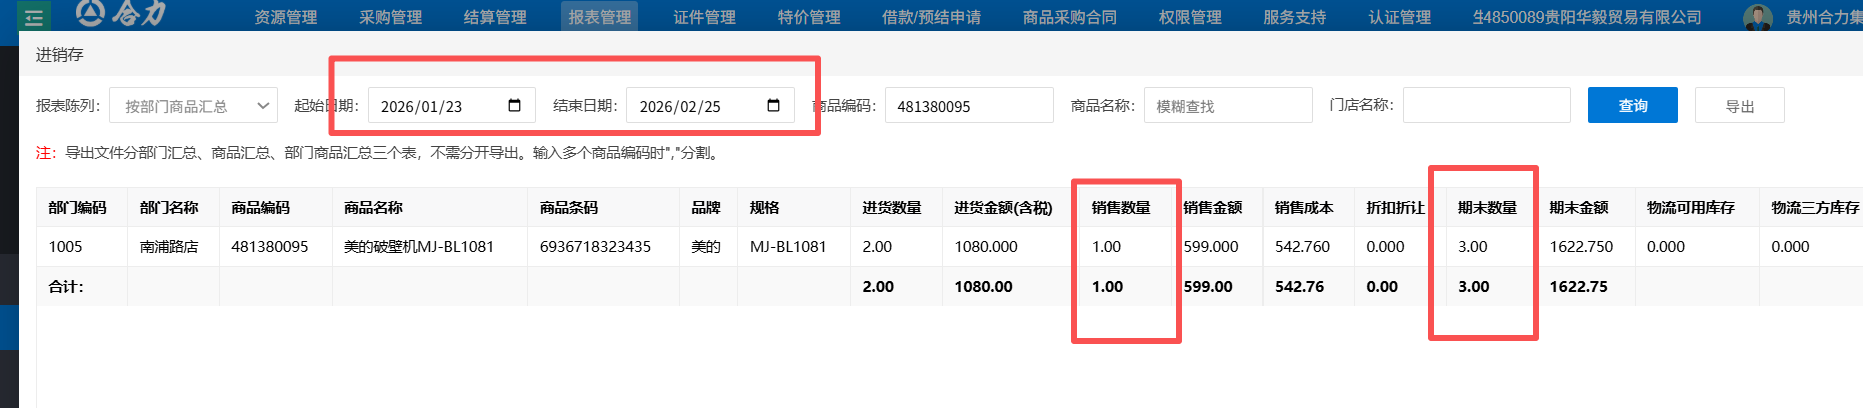Click into the 门店名称 text box
This screenshot has width=1863, height=408.
[x=1486, y=106]
